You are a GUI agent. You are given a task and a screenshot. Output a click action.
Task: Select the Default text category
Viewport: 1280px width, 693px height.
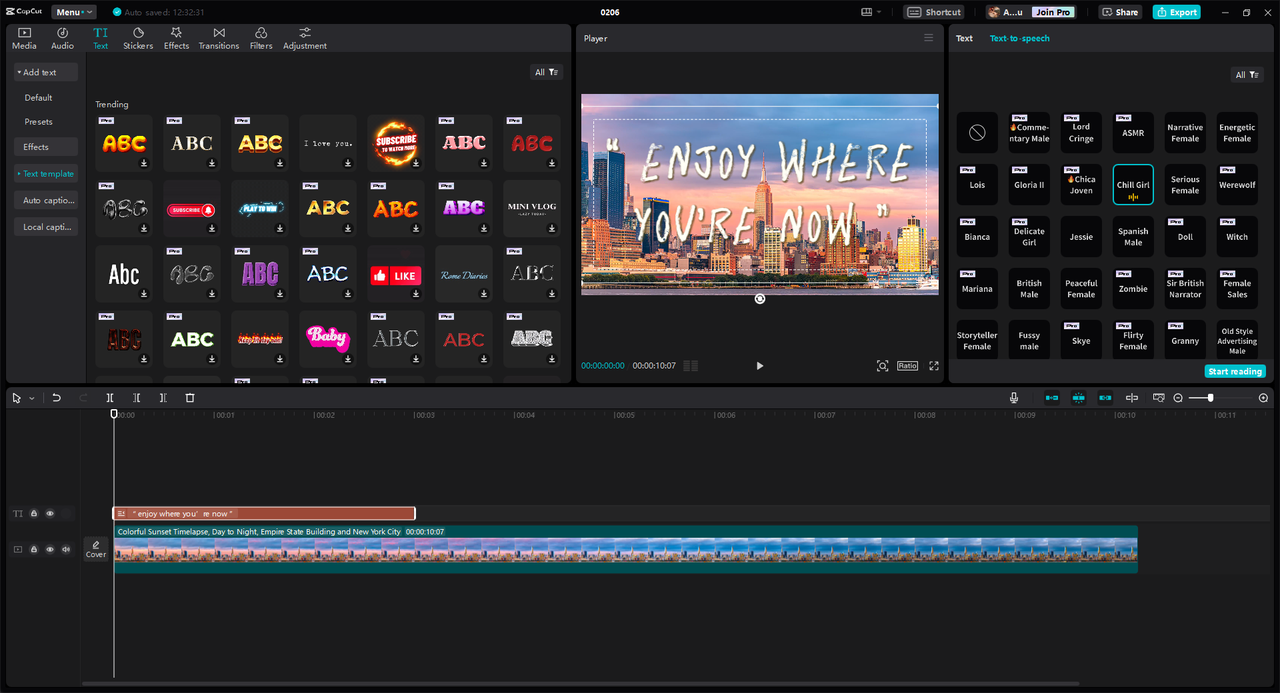click(39, 97)
